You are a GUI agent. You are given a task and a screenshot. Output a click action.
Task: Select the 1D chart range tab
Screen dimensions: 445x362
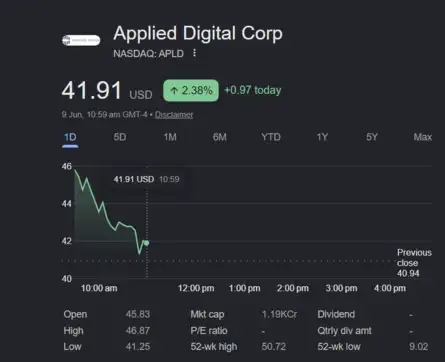[70, 137]
